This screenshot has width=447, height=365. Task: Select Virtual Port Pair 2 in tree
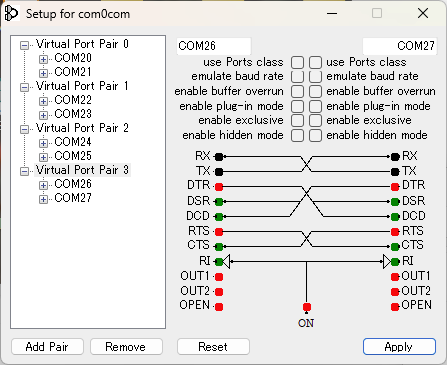pyautogui.click(x=82, y=128)
